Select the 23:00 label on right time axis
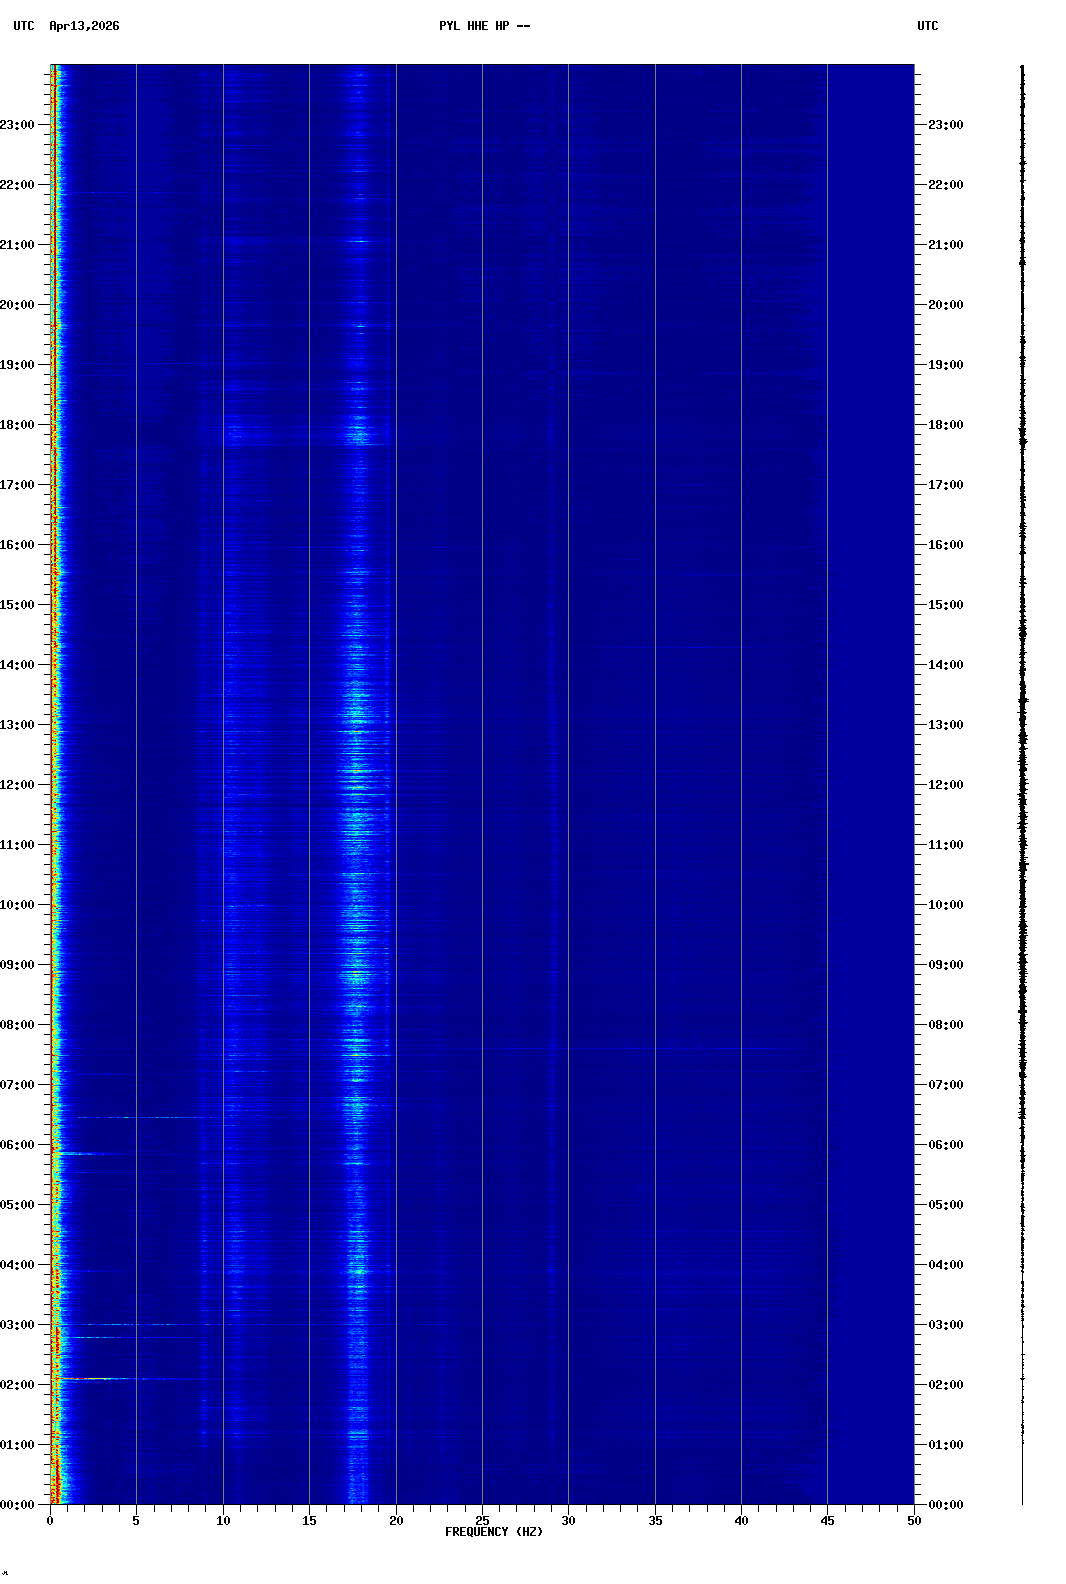This screenshot has height=1584, width=1066. click(946, 125)
